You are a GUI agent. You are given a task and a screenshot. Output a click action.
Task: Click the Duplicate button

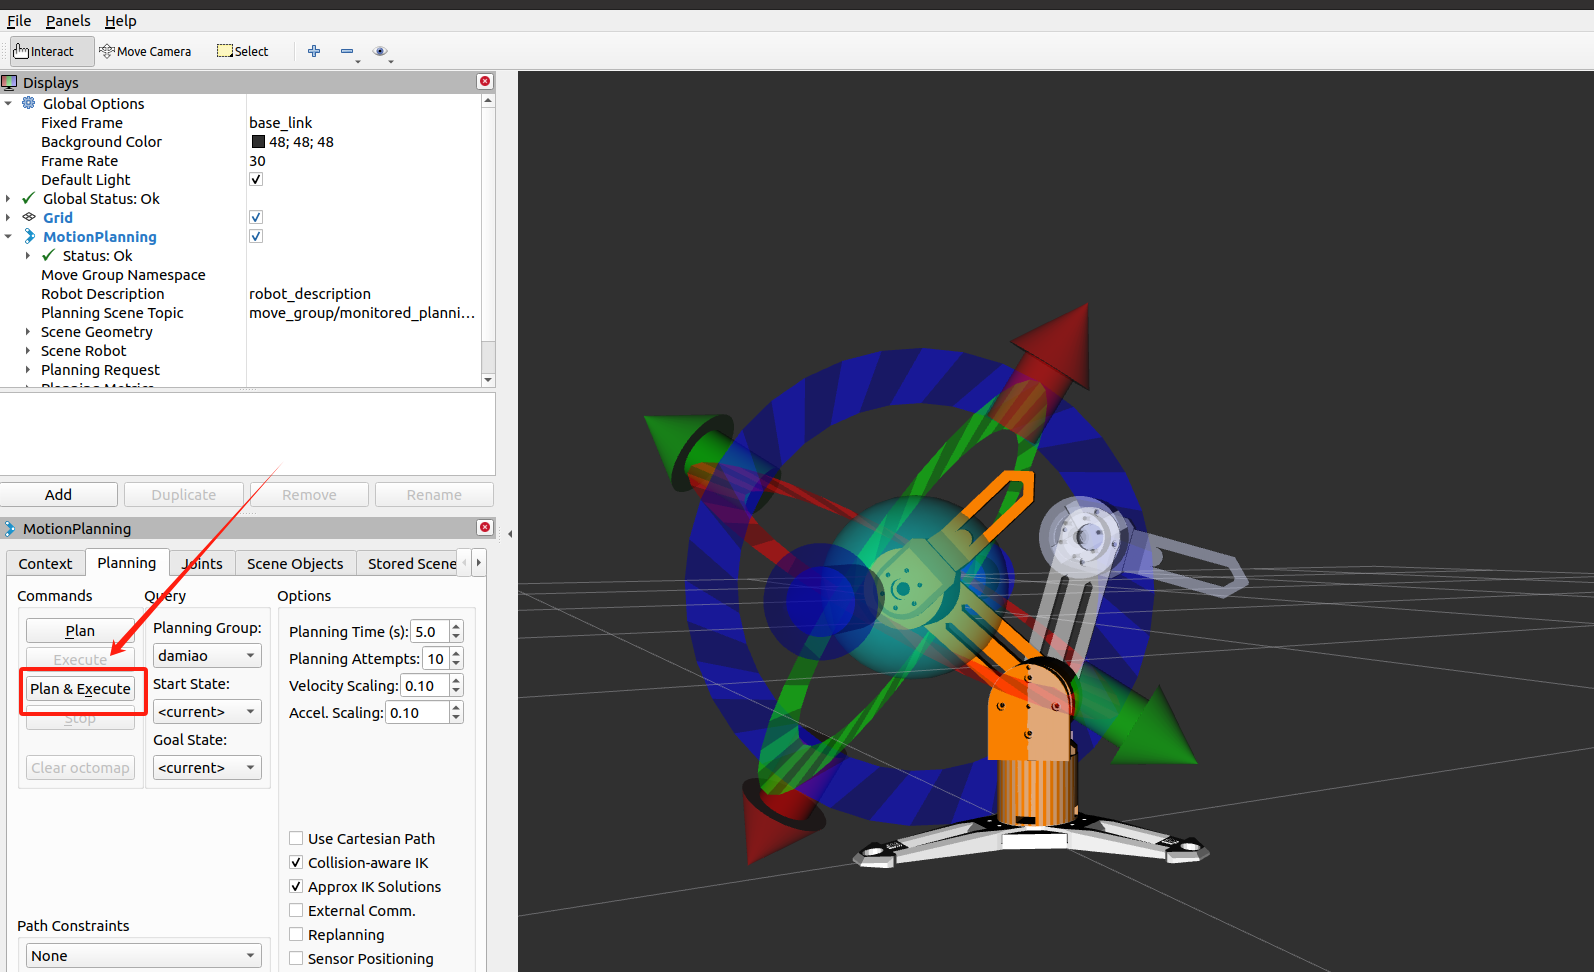[183, 494]
